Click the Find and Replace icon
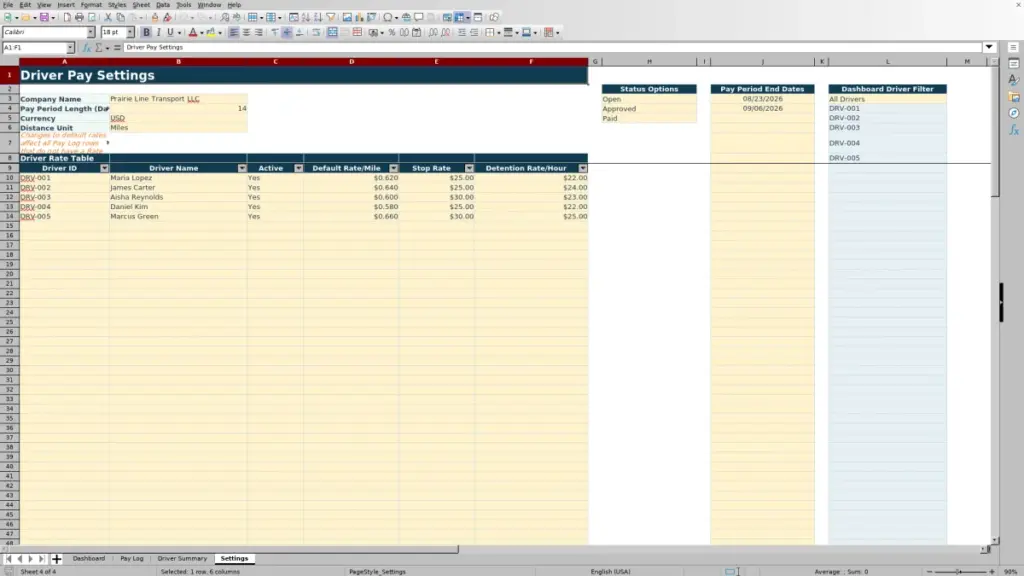 [224, 17]
